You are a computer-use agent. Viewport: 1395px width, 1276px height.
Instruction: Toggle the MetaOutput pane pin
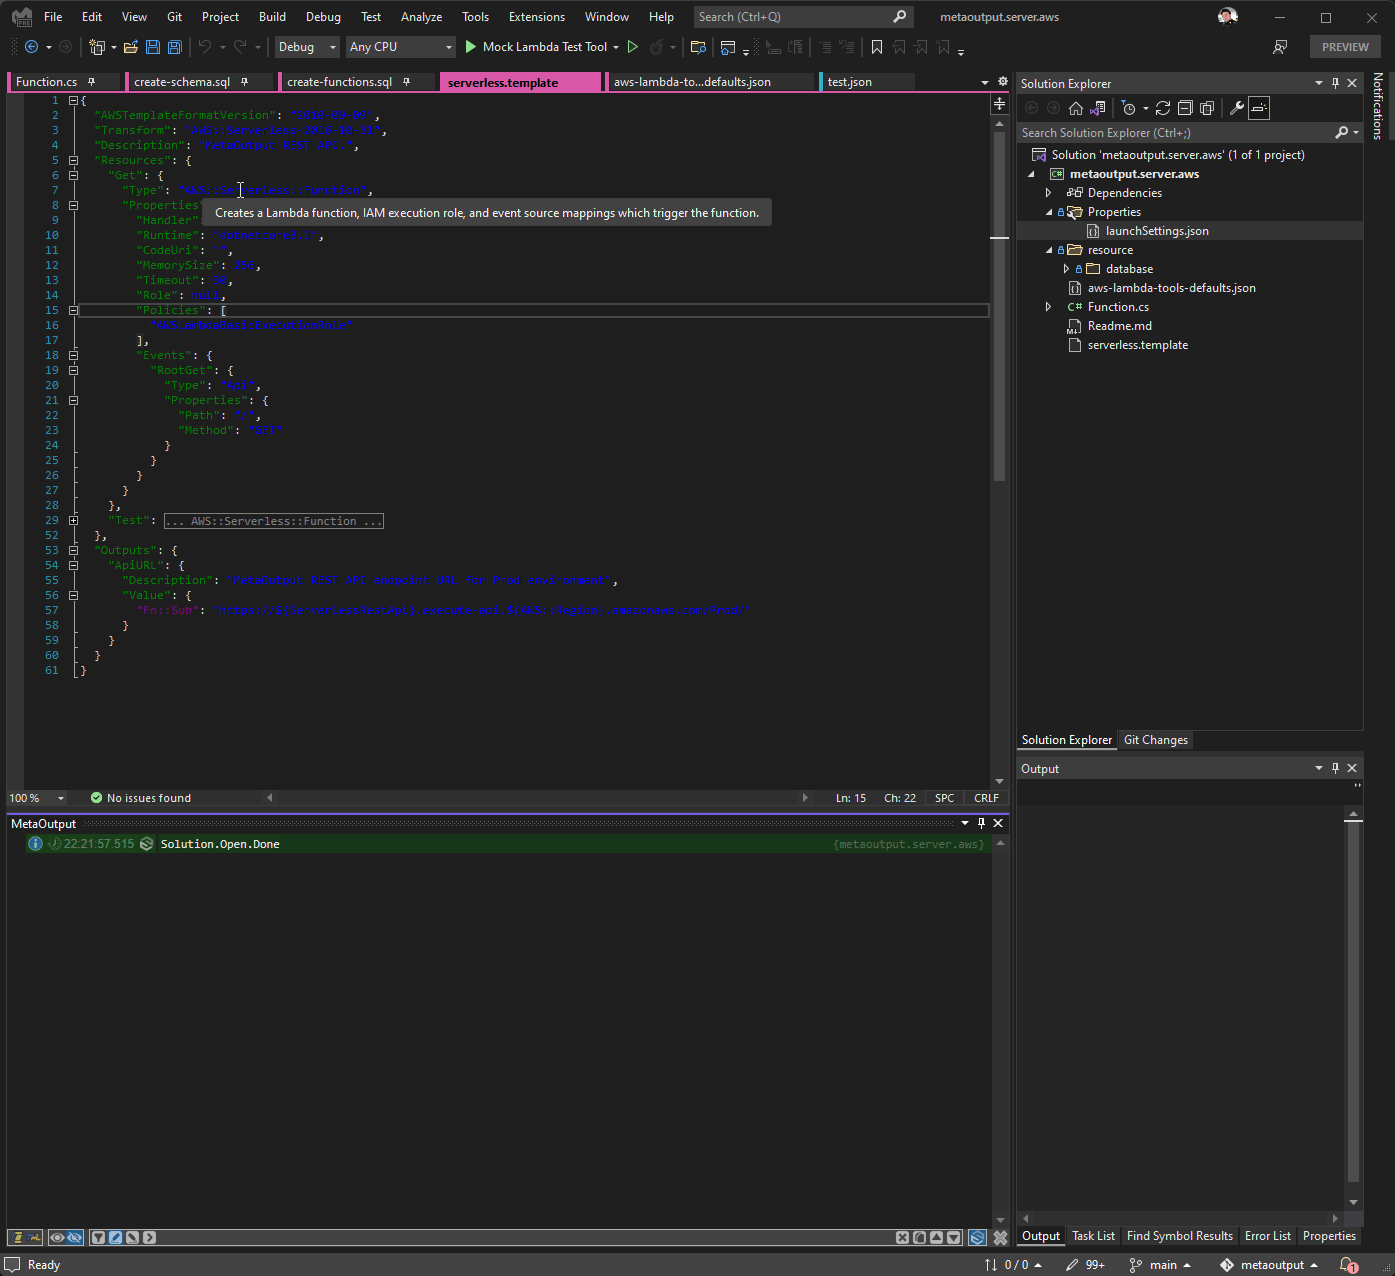[981, 823]
